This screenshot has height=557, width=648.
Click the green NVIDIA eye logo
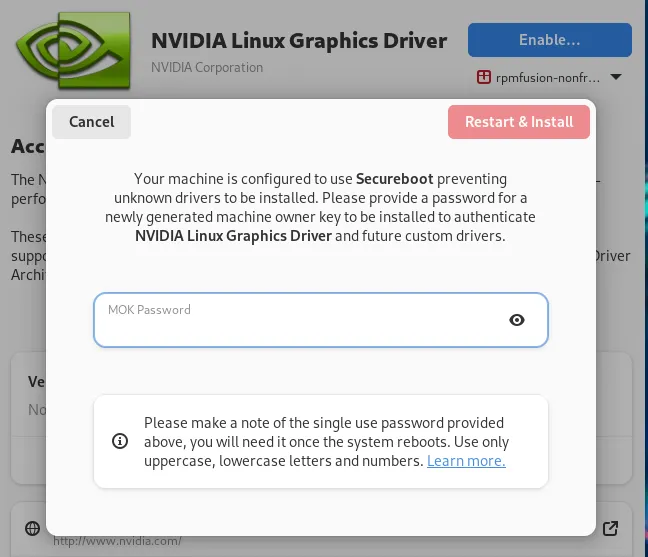click(73, 50)
